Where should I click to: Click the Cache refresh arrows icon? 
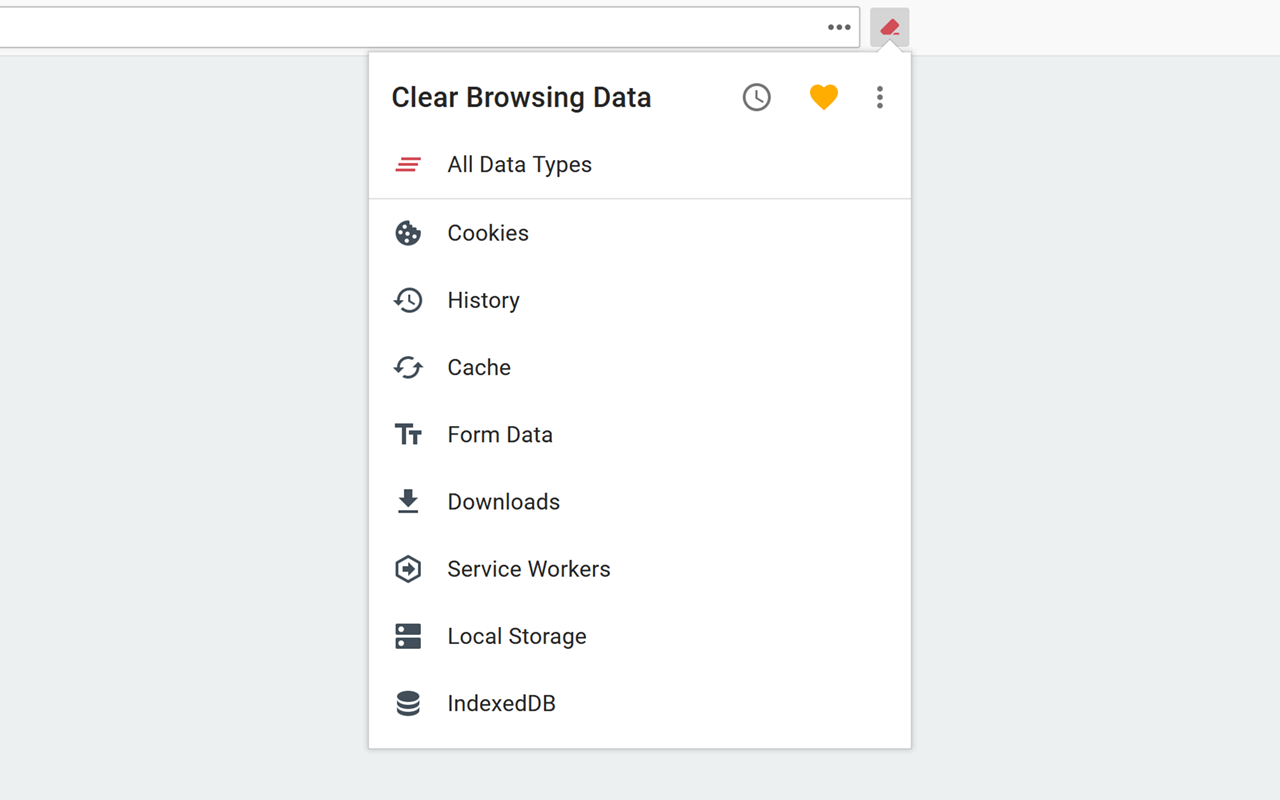click(408, 368)
